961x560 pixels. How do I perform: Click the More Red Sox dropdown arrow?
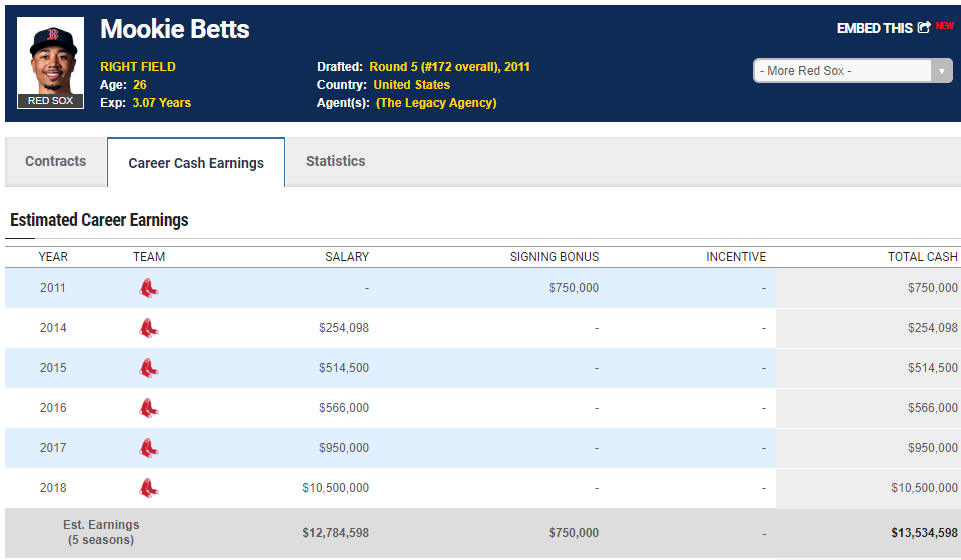[x=941, y=71]
